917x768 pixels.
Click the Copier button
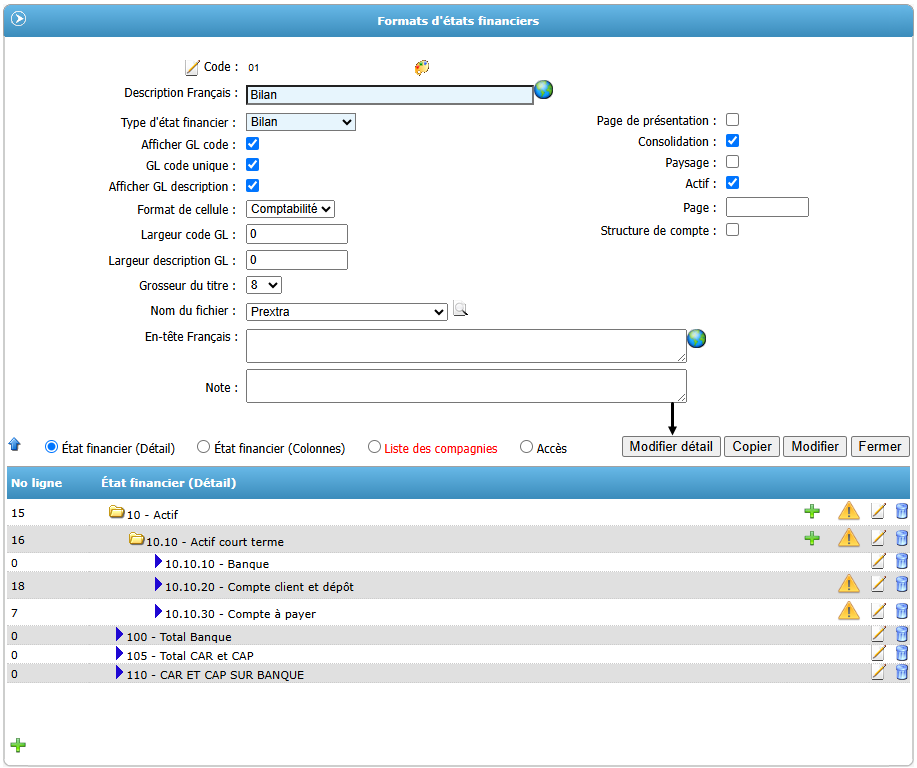[x=752, y=447]
